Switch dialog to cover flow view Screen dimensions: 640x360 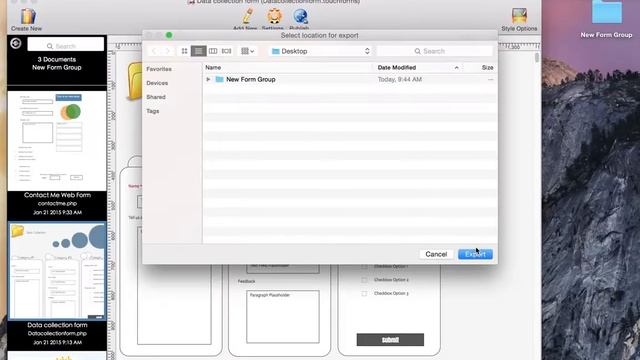(x=227, y=51)
